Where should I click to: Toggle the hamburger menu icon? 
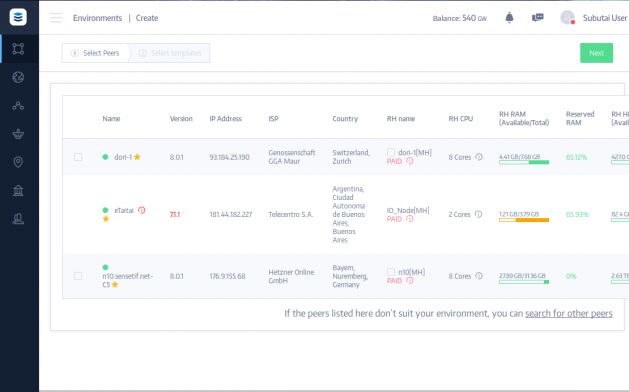56,18
